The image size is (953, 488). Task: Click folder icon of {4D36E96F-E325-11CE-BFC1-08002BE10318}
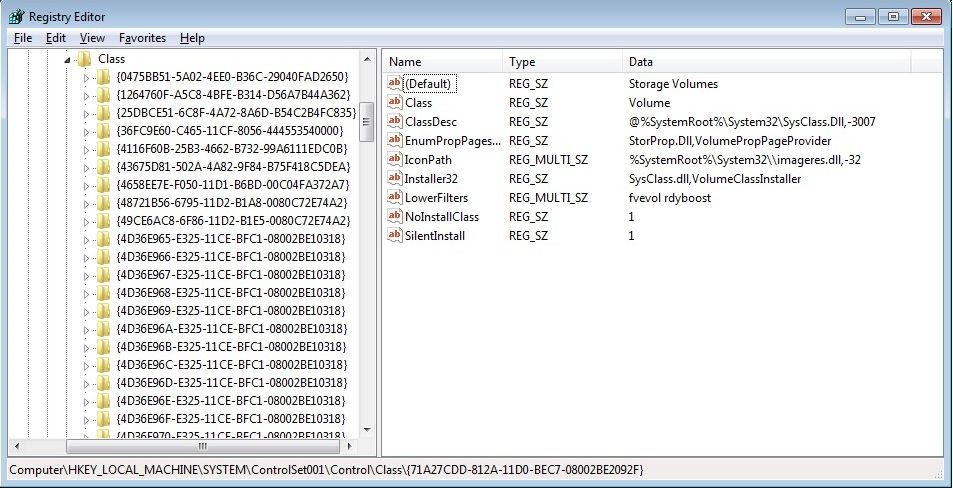coord(103,419)
